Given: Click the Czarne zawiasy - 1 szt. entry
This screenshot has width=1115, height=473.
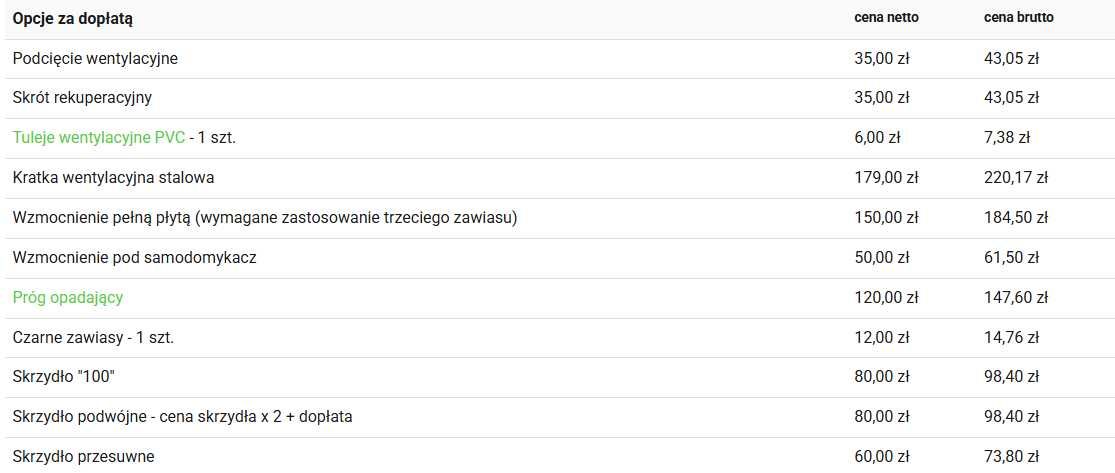Looking at the screenshot, I should 93,337.
